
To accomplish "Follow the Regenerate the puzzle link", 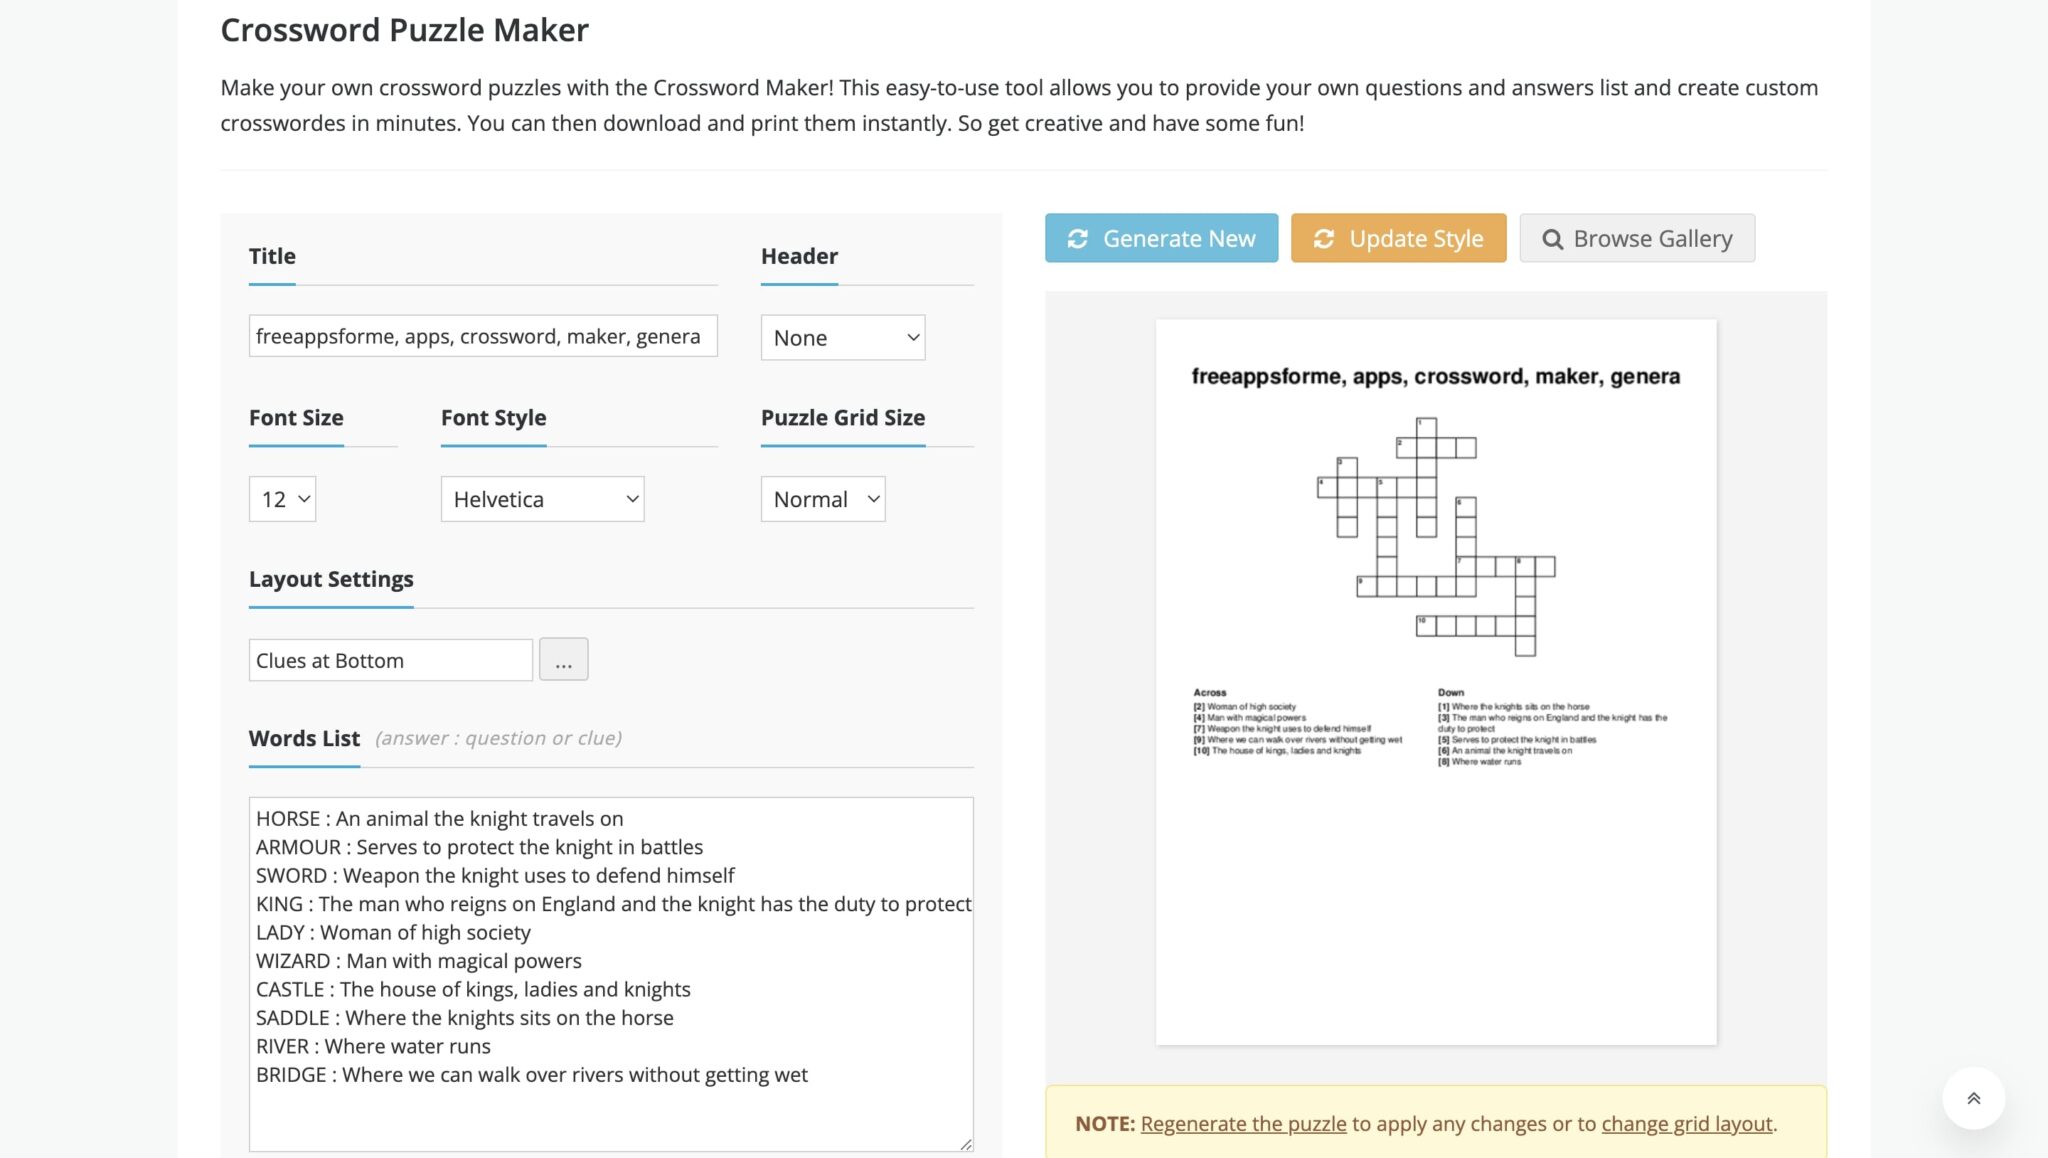I will pyautogui.click(x=1243, y=1123).
